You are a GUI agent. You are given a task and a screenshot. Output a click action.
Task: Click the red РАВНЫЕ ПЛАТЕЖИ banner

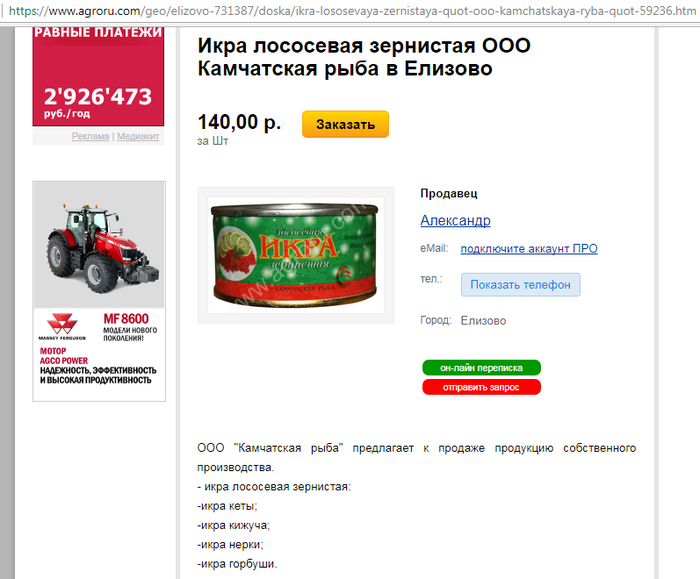98,76
